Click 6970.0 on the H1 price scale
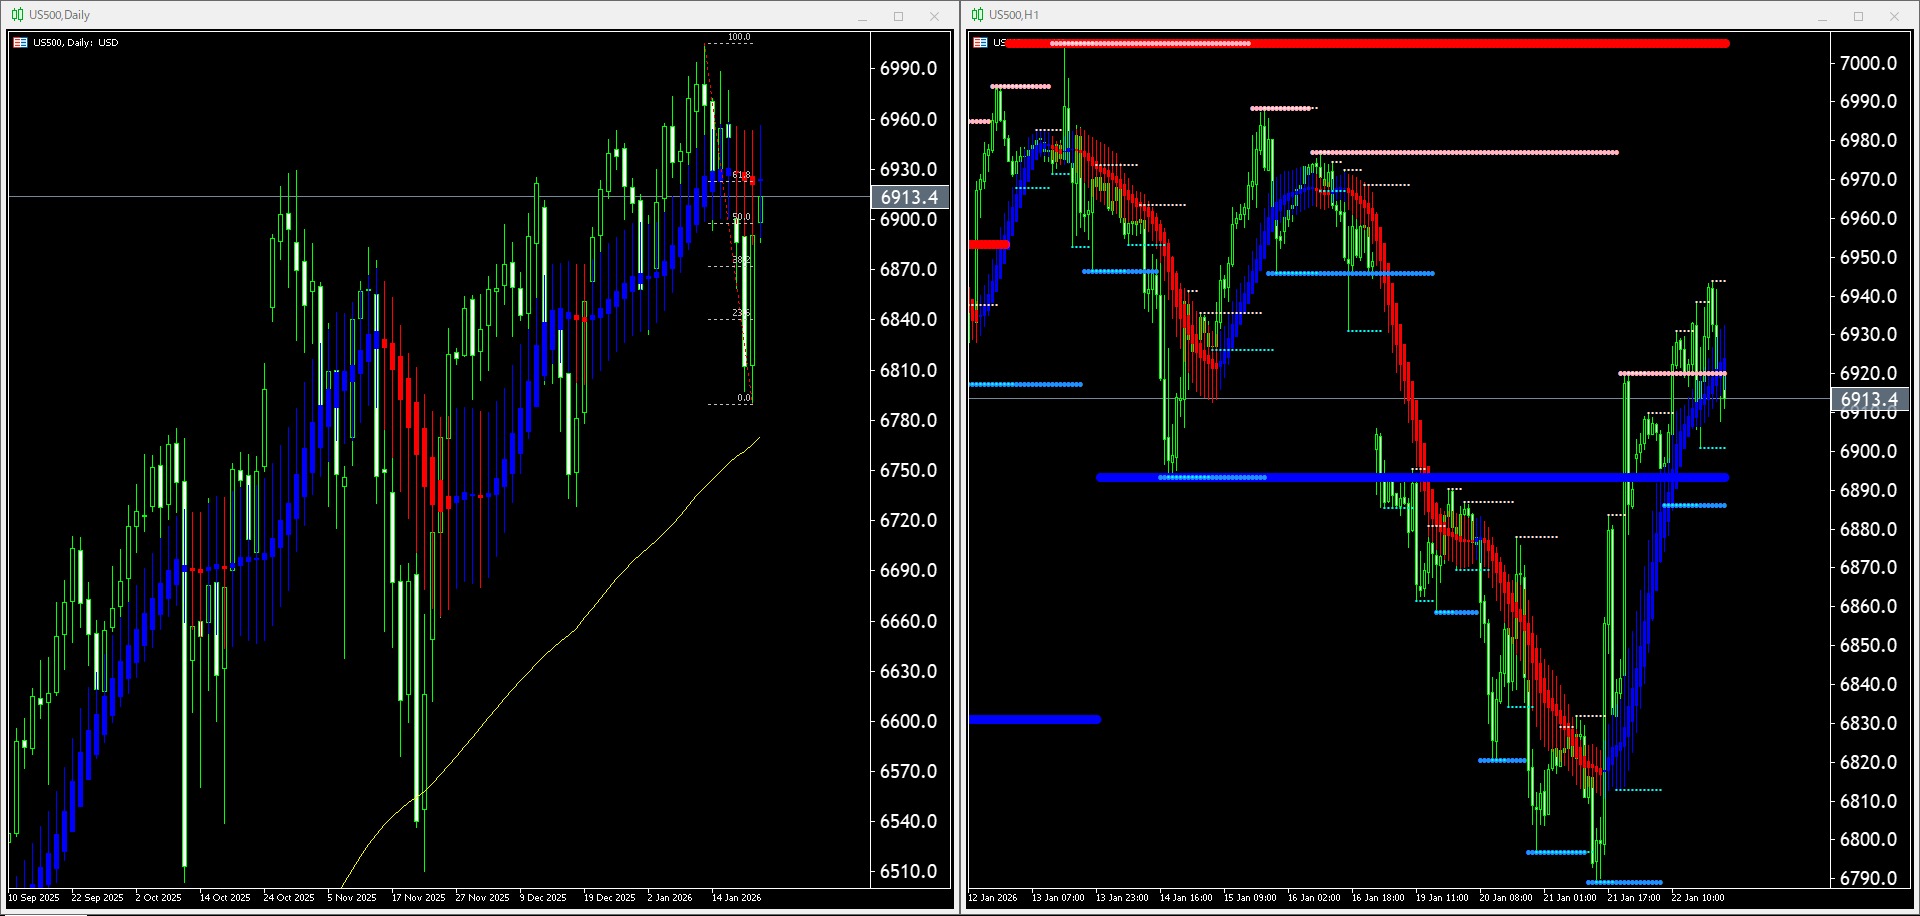 (x=1869, y=179)
